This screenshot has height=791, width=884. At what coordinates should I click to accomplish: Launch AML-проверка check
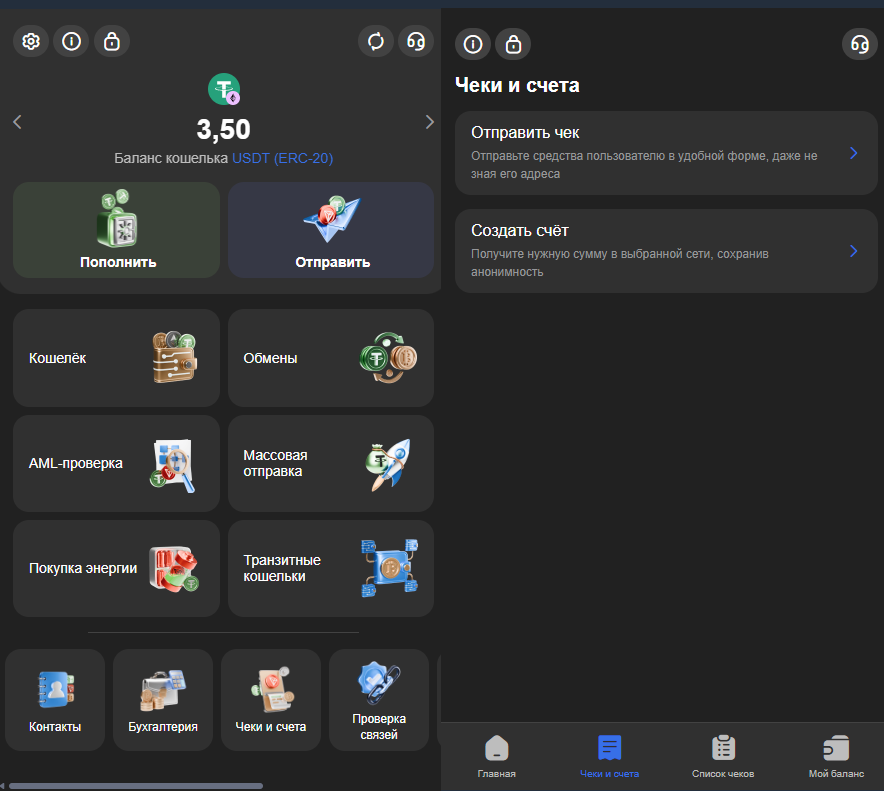click(x=116, y=463)
